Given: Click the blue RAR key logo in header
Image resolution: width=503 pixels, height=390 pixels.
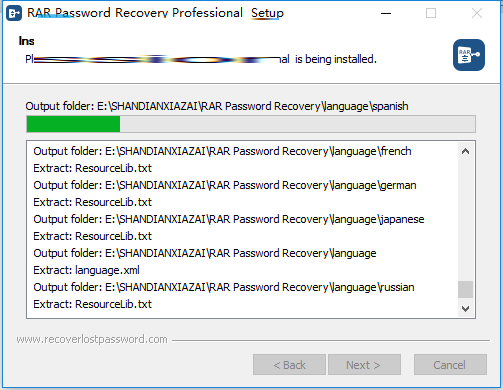Looking at the screenshot, I should (x=469, y=55).
